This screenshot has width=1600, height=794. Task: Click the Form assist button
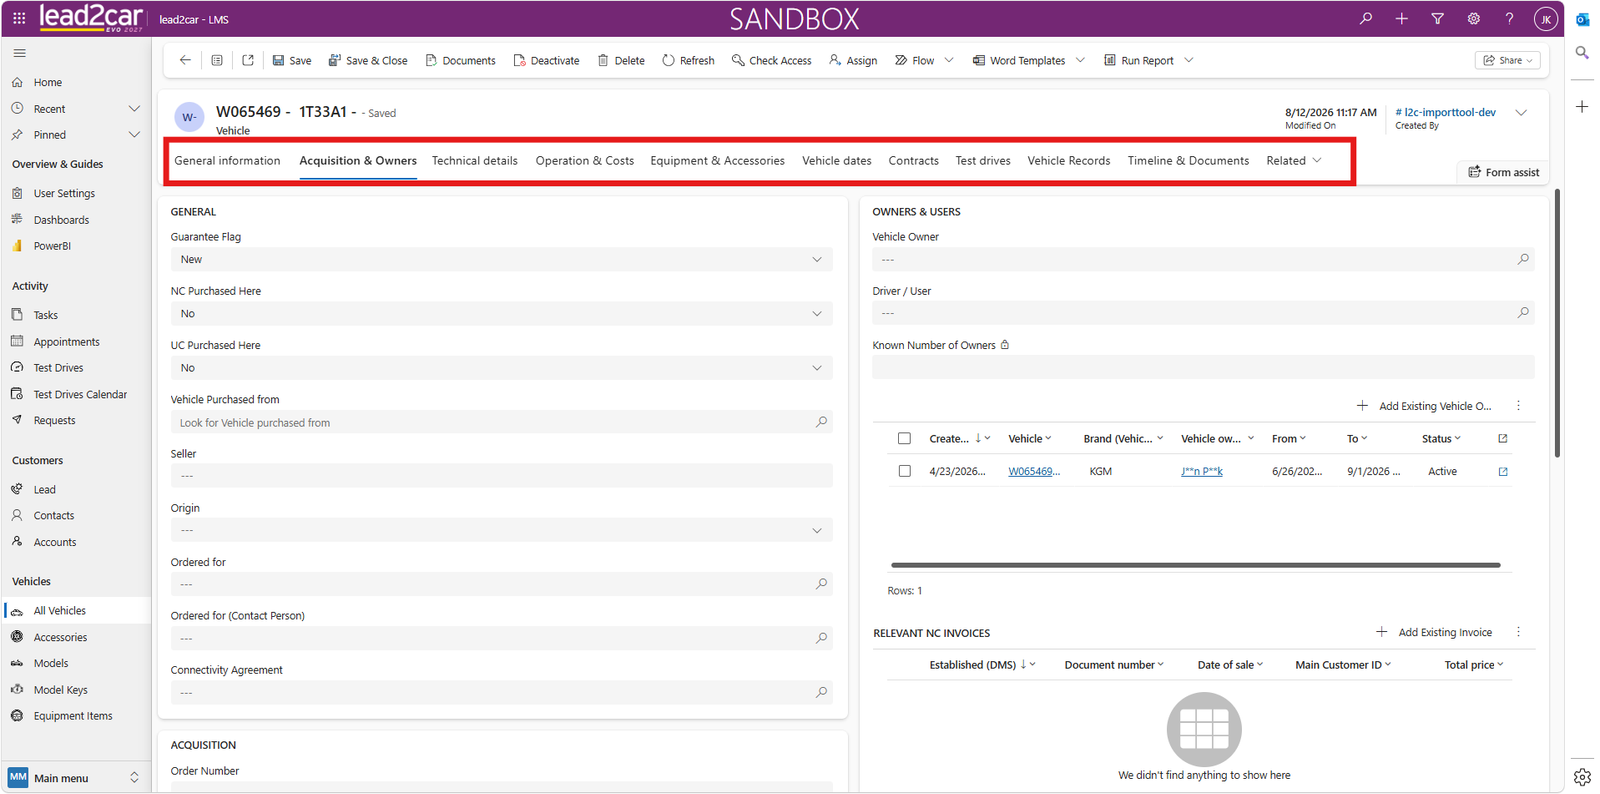1503,172
